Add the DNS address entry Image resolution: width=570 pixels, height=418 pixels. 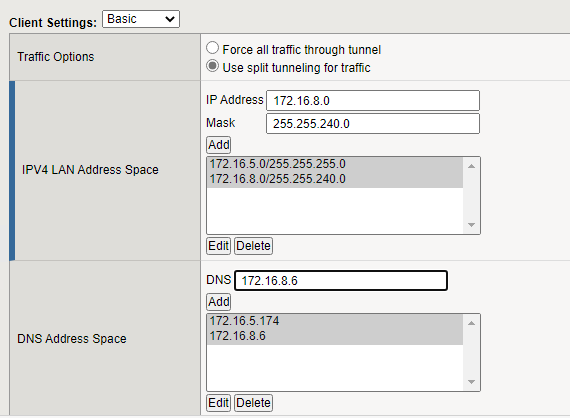[218, 302]
